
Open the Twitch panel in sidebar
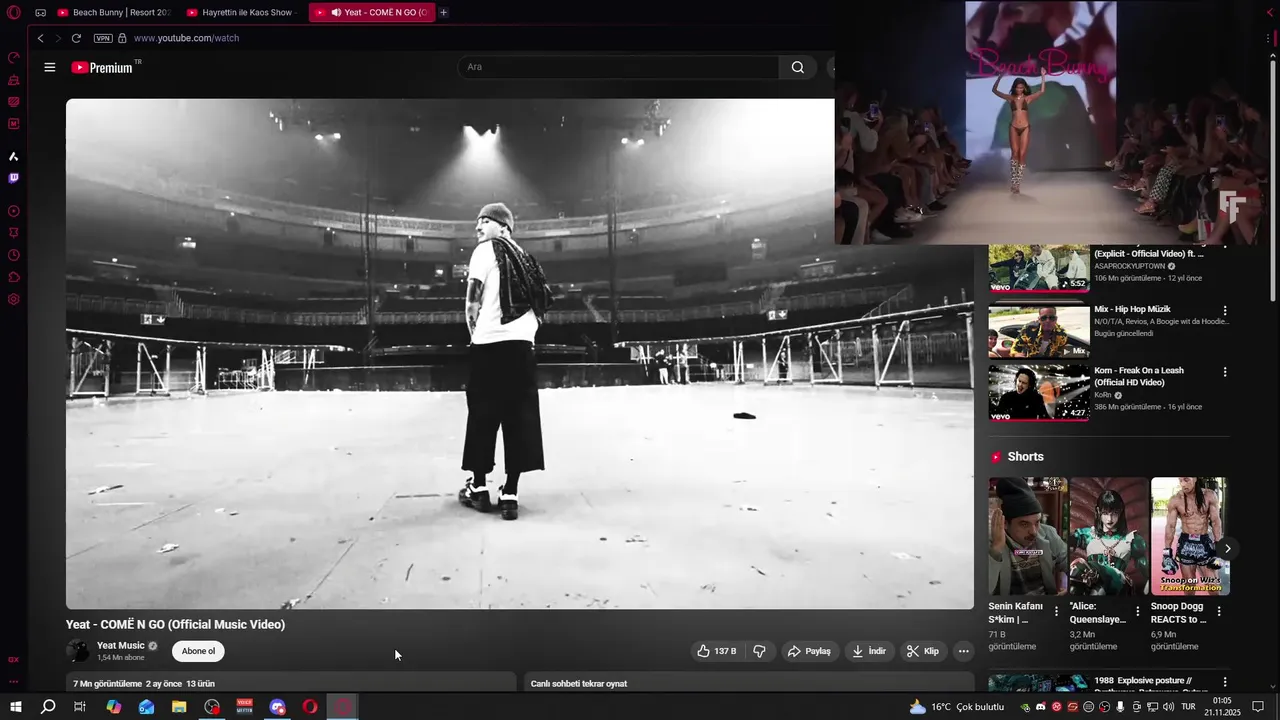pyautogui.click(x=14, y=178)
